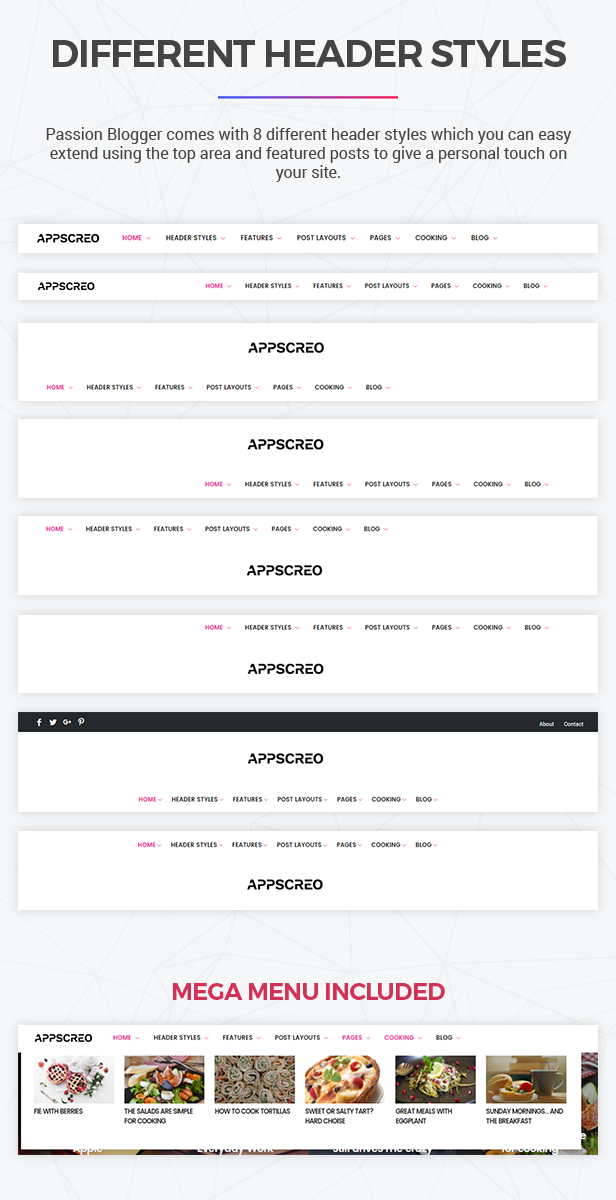This screenshot has height=1200, width=616.
Task: Select the salad plate thumbnail in the mega menu
Action: click(164, 1079)
